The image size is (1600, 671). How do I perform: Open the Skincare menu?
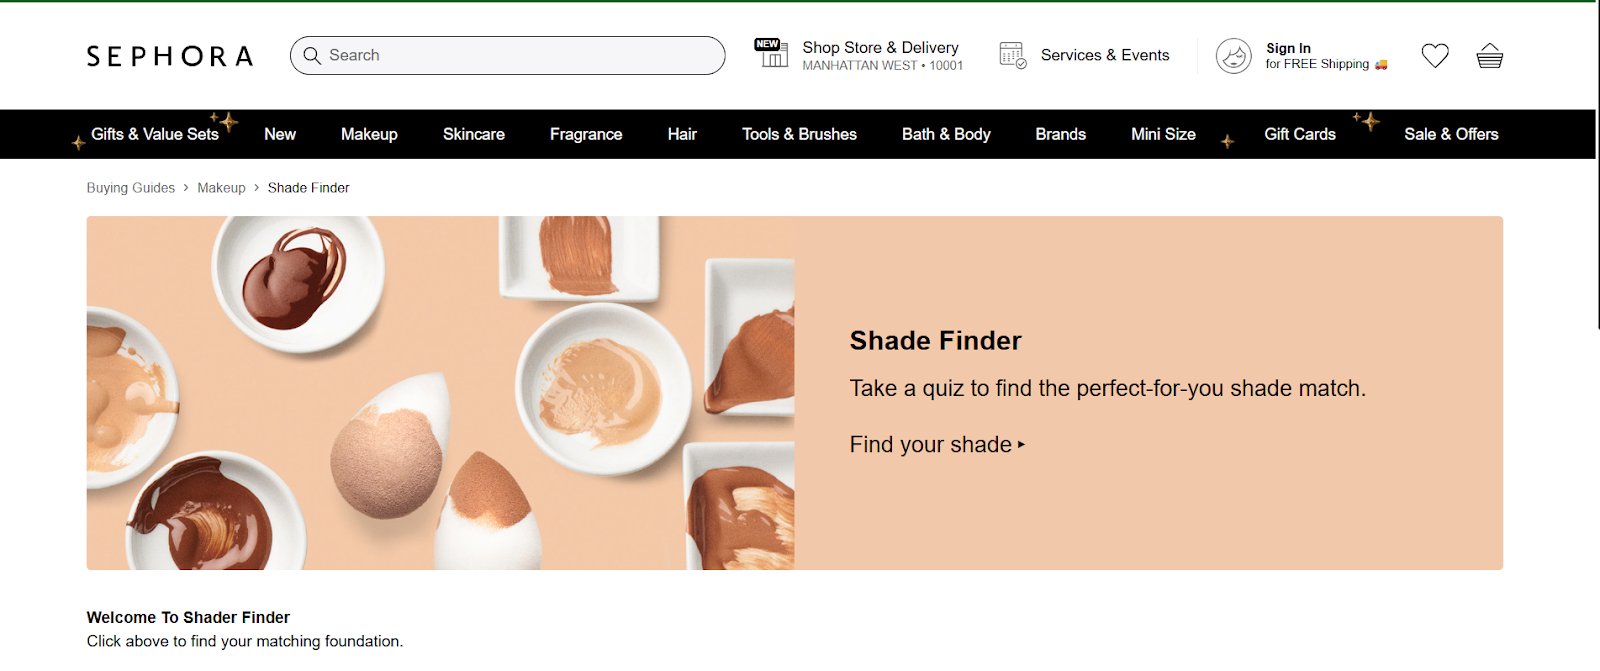[x=473, y=134]
